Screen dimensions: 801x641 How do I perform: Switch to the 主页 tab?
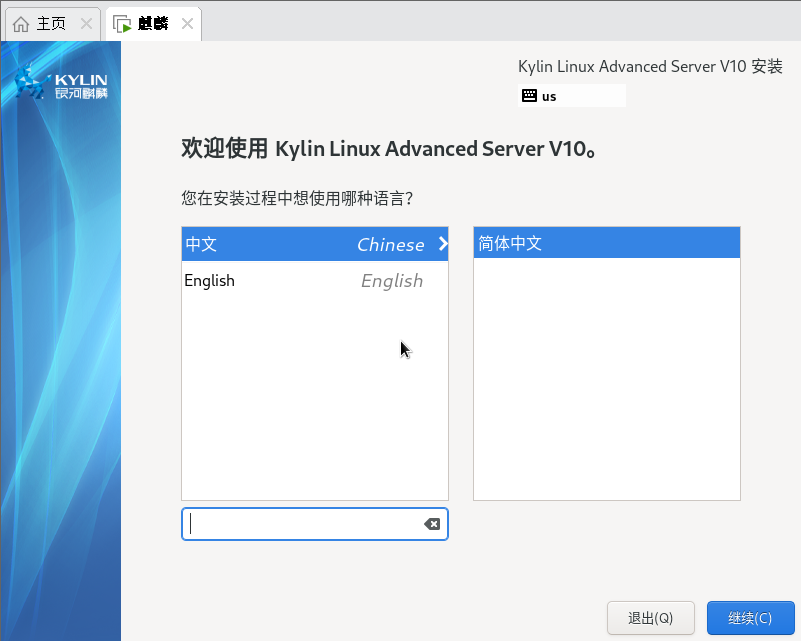coord(51,23)
